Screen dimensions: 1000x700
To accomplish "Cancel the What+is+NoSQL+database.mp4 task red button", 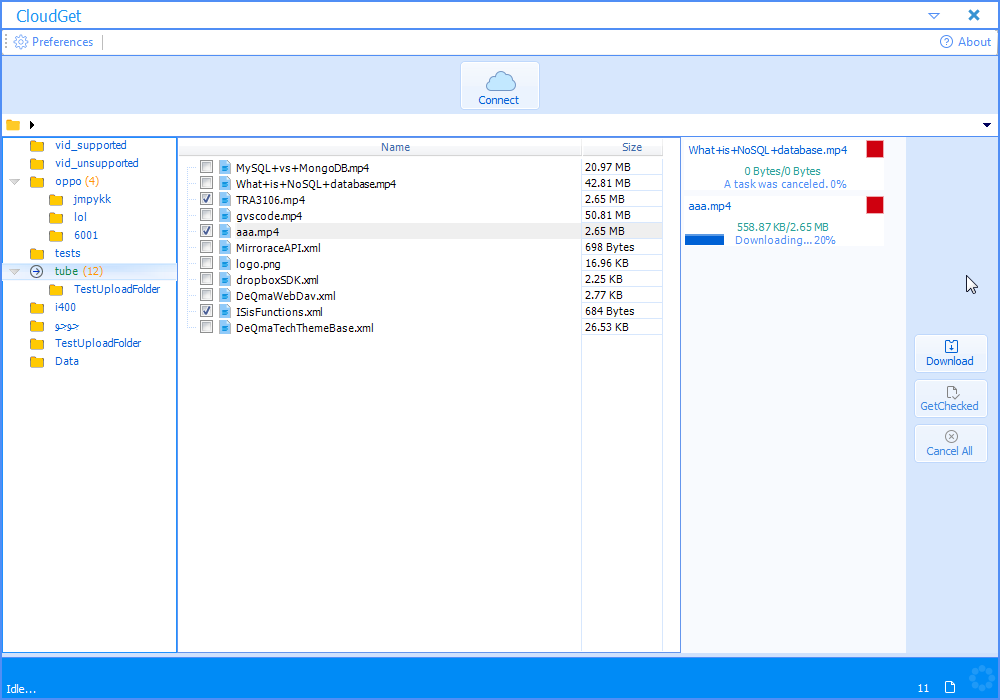I will click(875, 149).
